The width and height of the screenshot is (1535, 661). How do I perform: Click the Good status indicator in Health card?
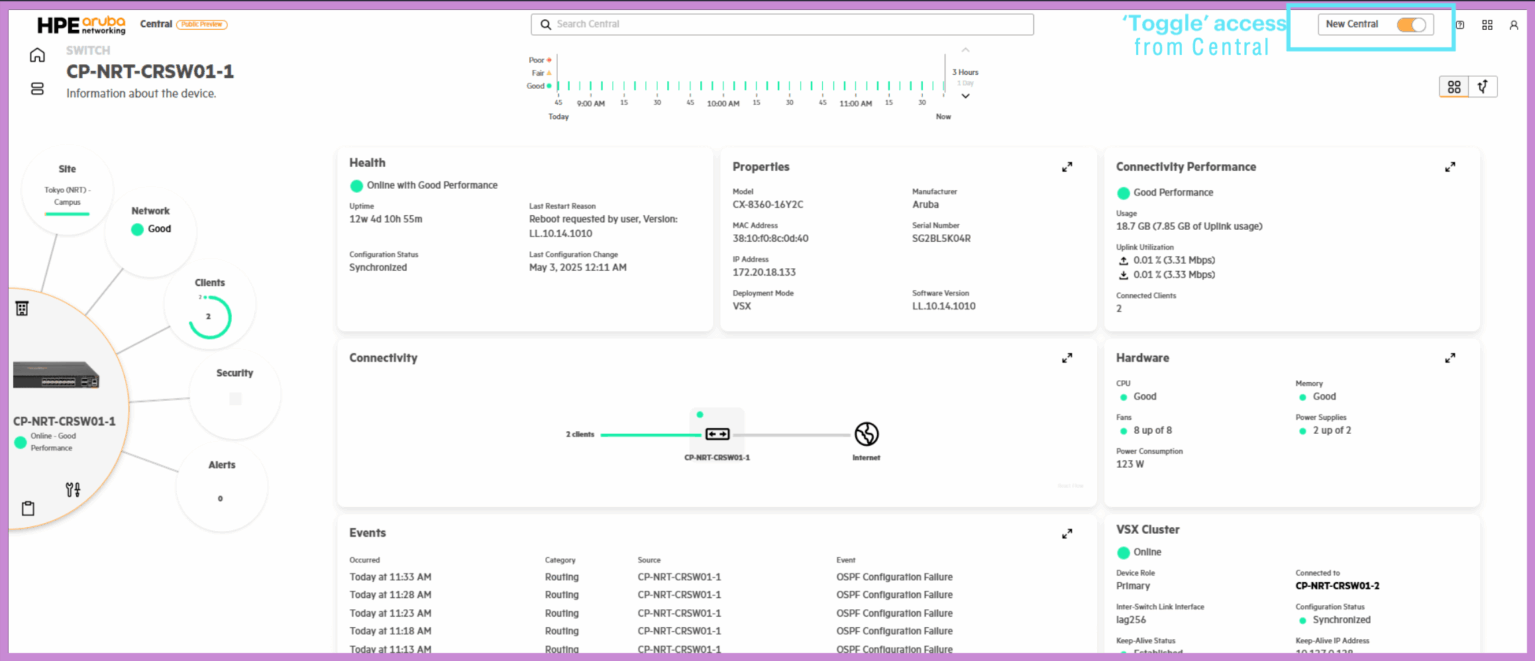pyautogui.click(x=358, y=185)
